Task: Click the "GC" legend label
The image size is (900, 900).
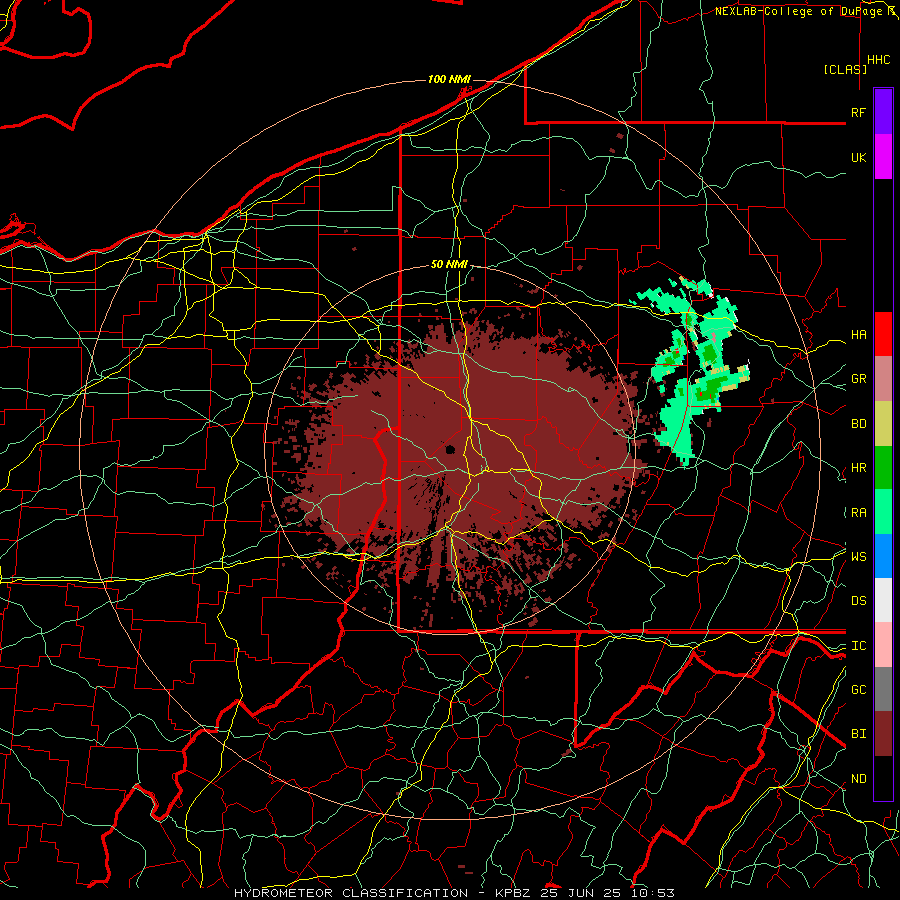Action: (858, 690)
